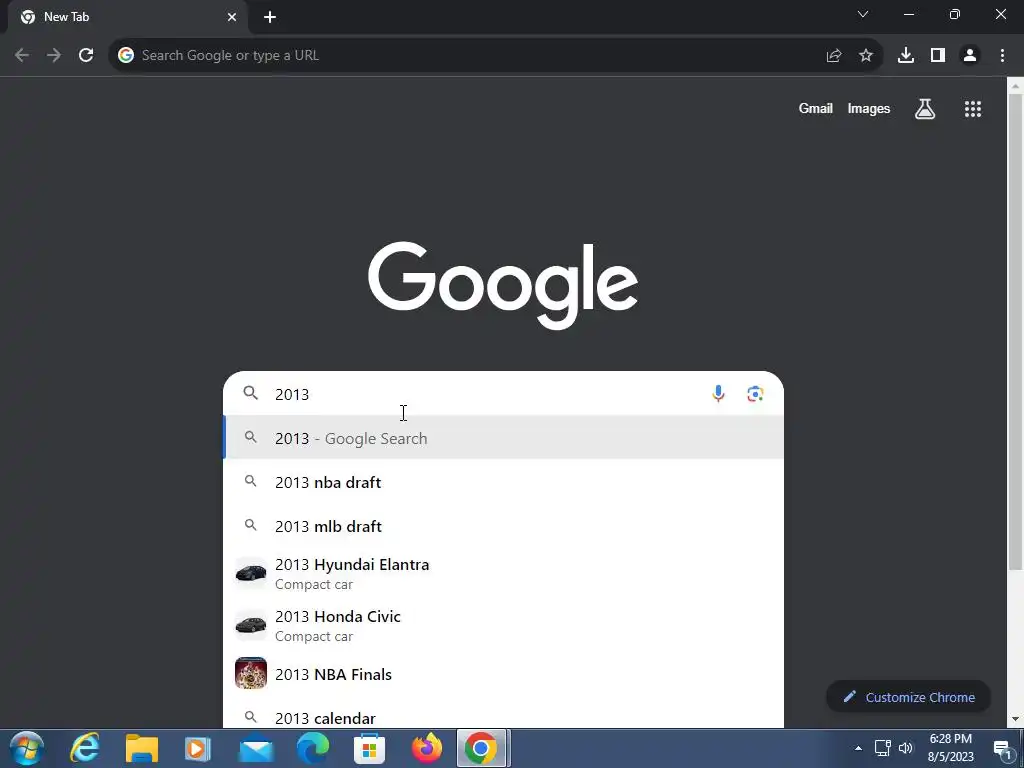Click the scrollbar up arrow
This screenshot has height=768, width=1024.
click(1016, 85)
